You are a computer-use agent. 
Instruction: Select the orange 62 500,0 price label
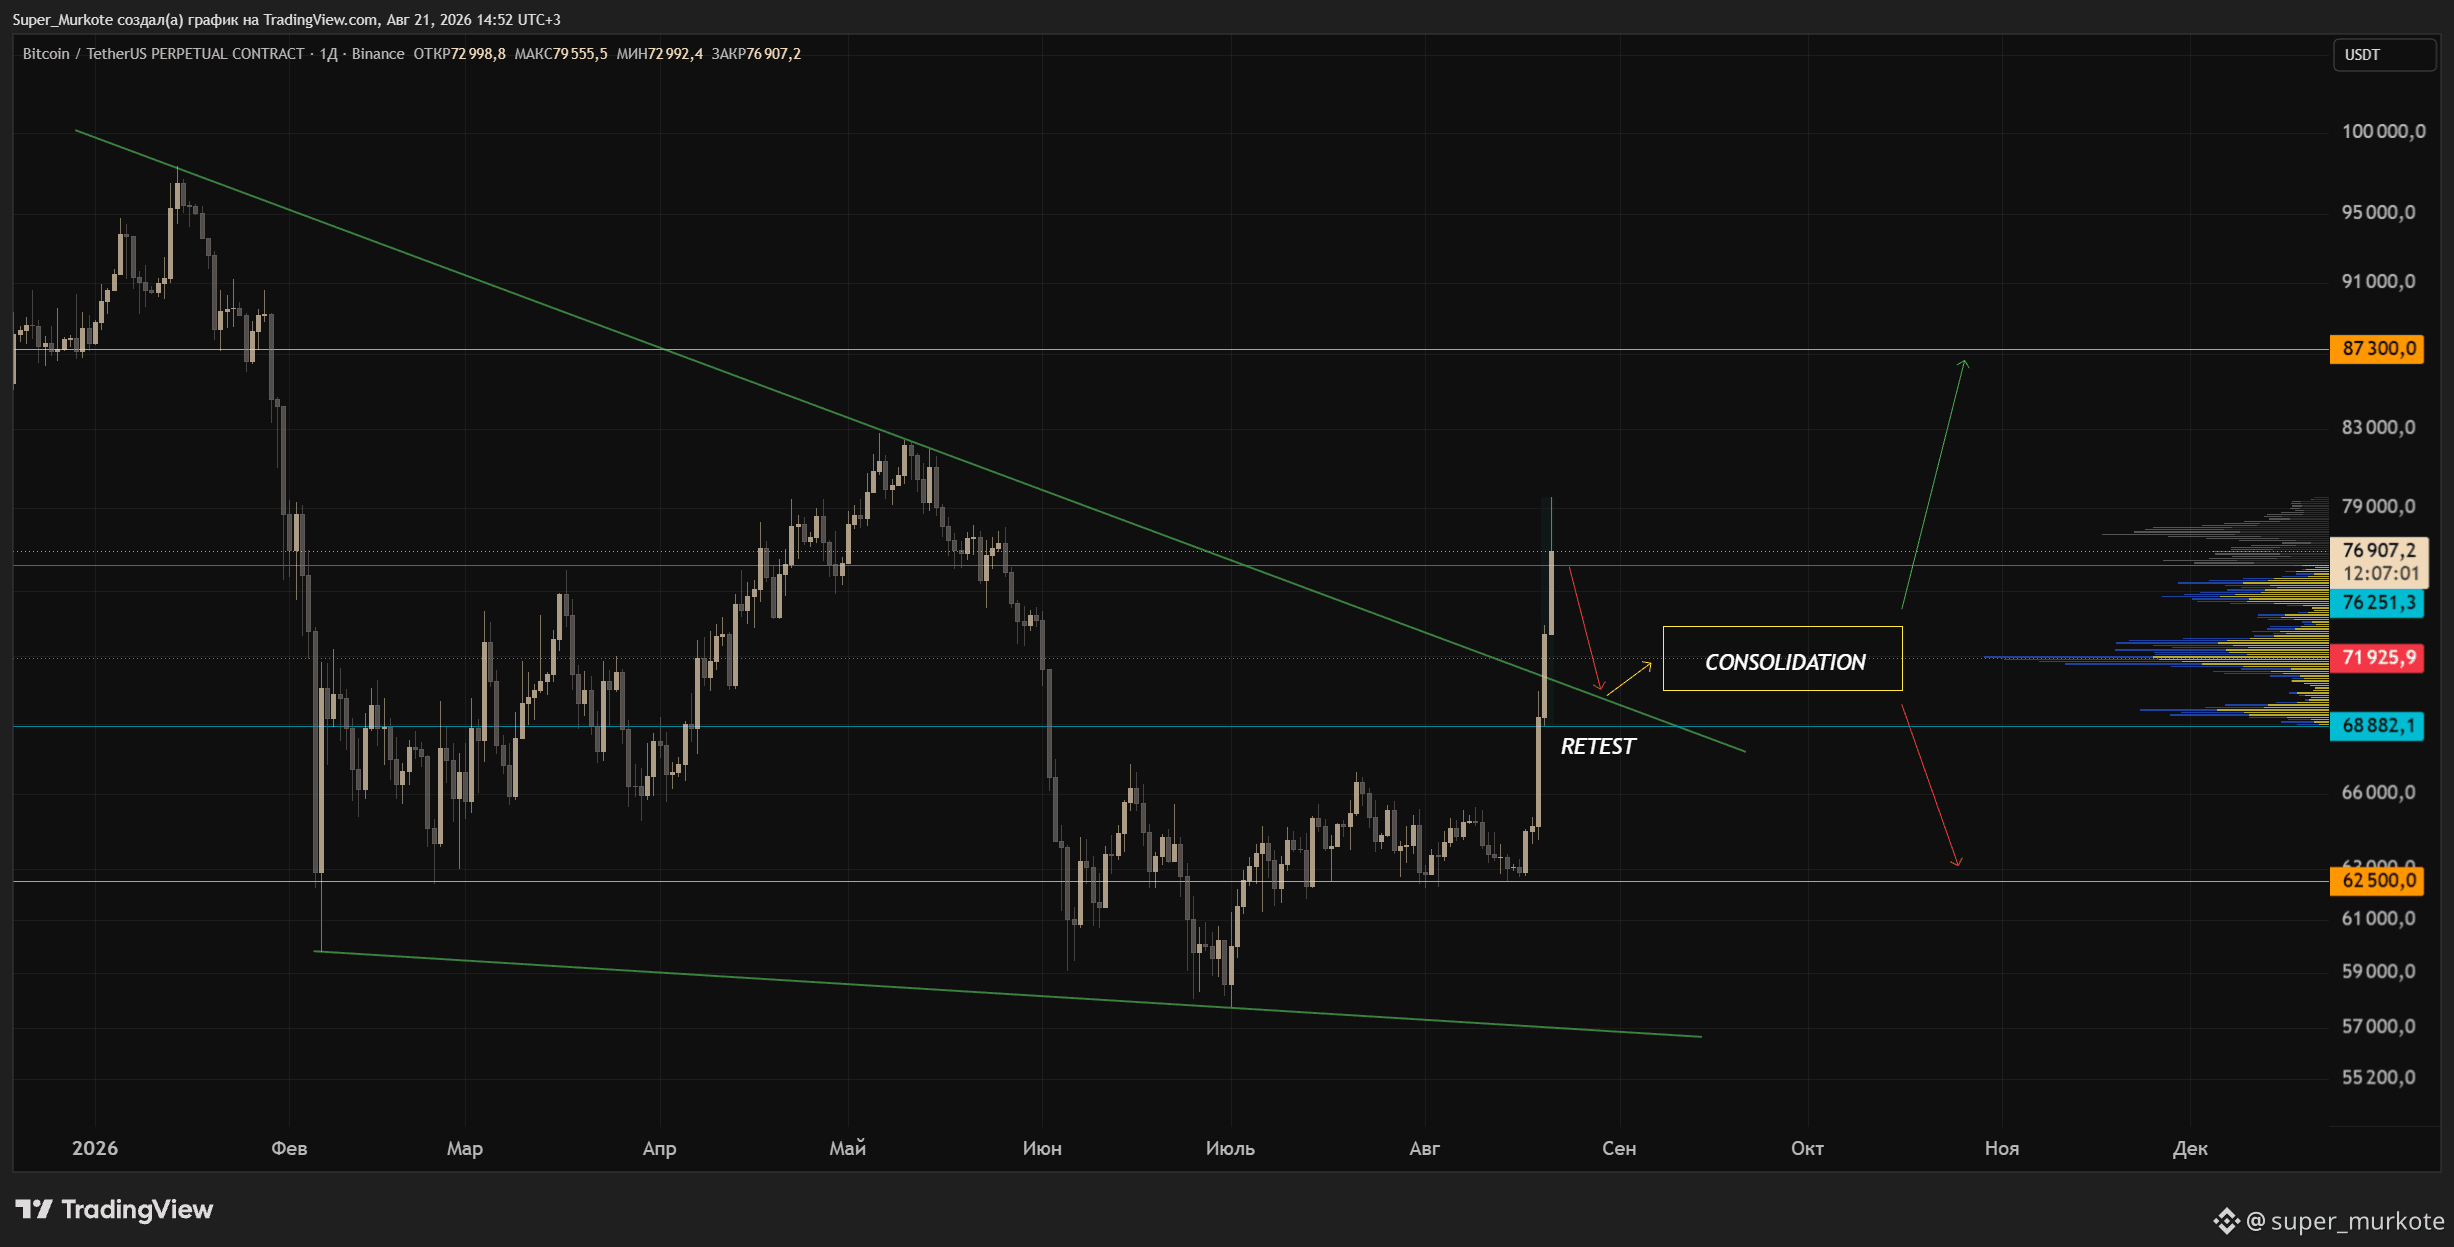click(2377, 881)
